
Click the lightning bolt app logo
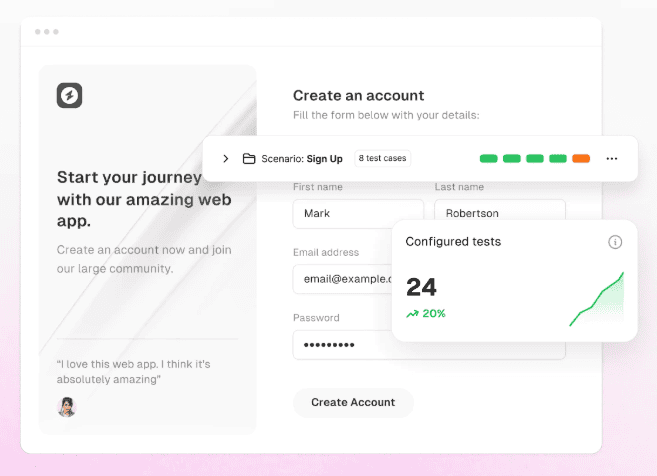pyautogui.click(x=70, y=96)
